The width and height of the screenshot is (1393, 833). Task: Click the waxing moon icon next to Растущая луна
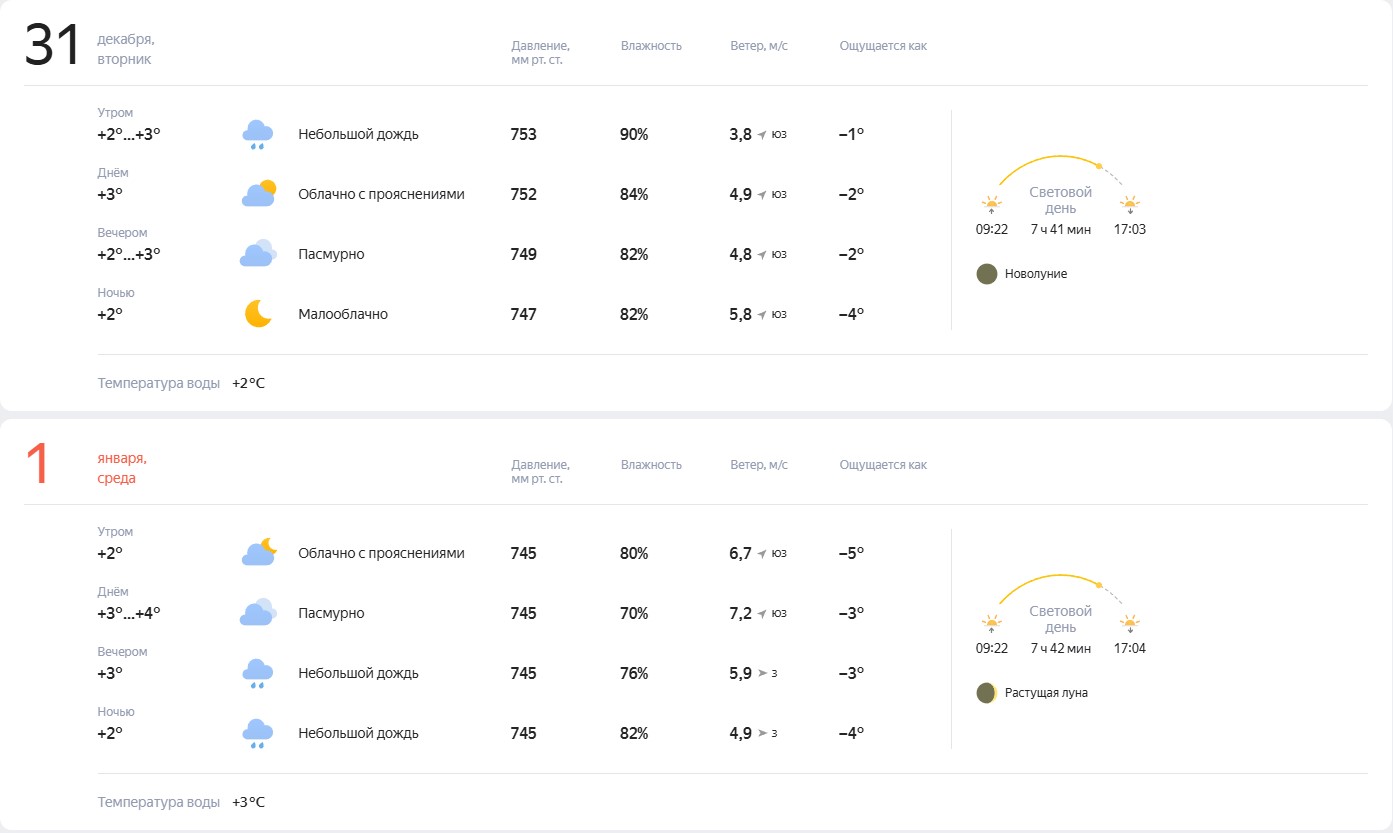pyautogui.click(x=987, y=693)
